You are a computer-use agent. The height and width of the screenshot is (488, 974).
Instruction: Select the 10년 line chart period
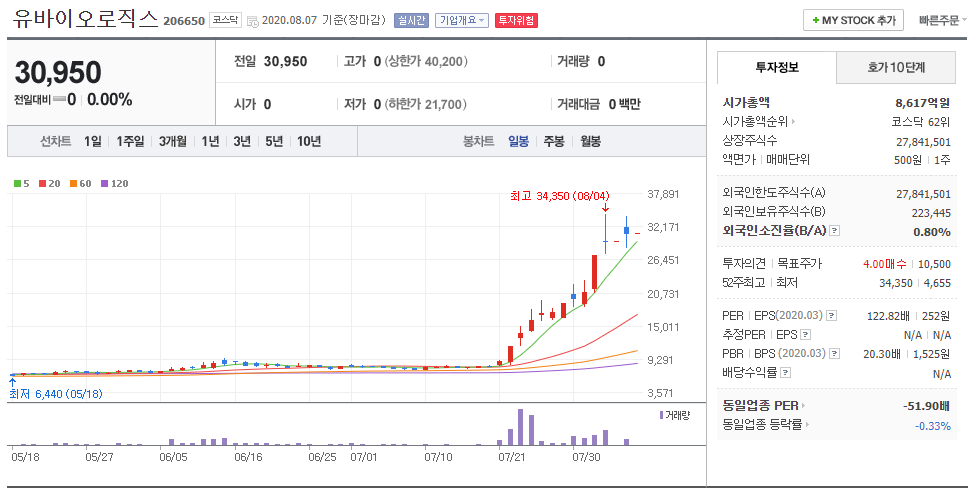(x=309, y=142)
